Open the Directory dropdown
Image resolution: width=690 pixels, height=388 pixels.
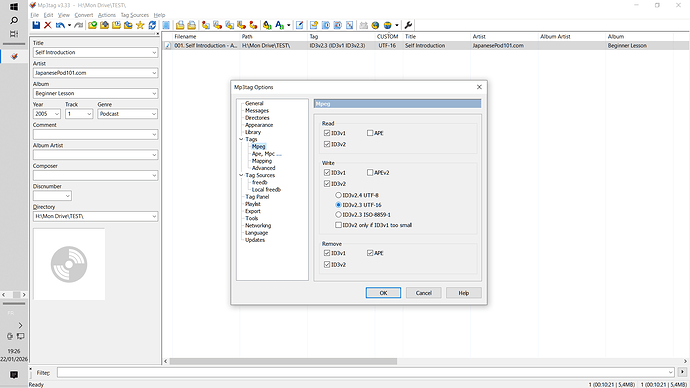point(154,216)
